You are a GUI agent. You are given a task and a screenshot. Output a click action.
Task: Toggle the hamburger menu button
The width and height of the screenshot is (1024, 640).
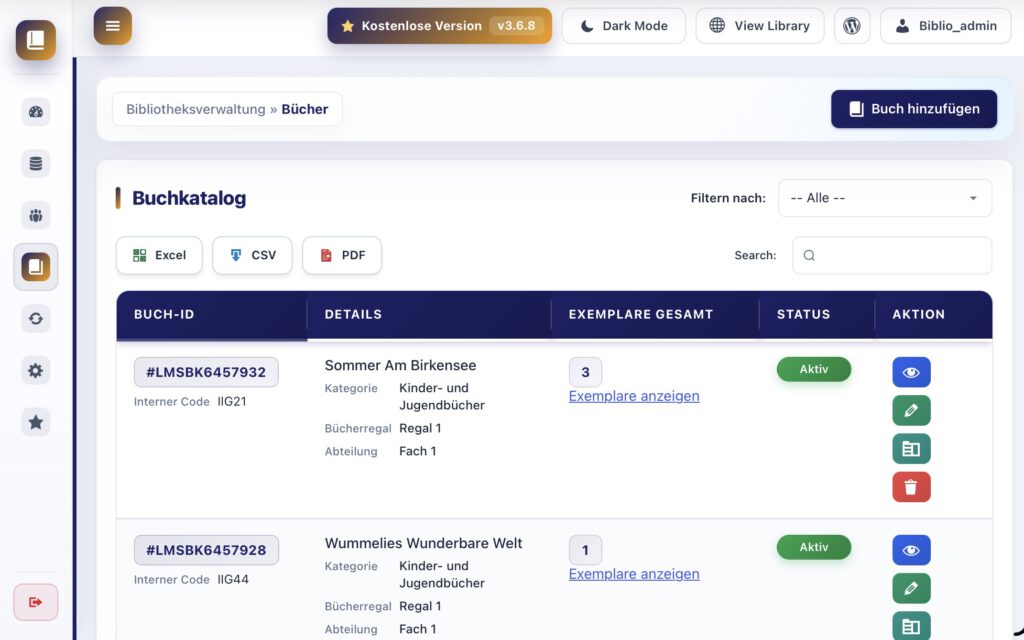[113, 26]
